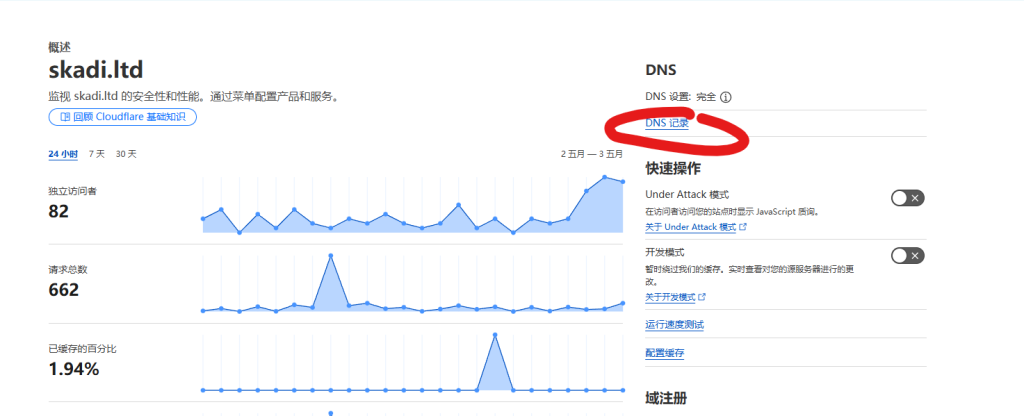Click the peak in 已缓存的百分比 chart
Screen dimensions: 1024x416
pyautogui.click(x=494, y=335)
